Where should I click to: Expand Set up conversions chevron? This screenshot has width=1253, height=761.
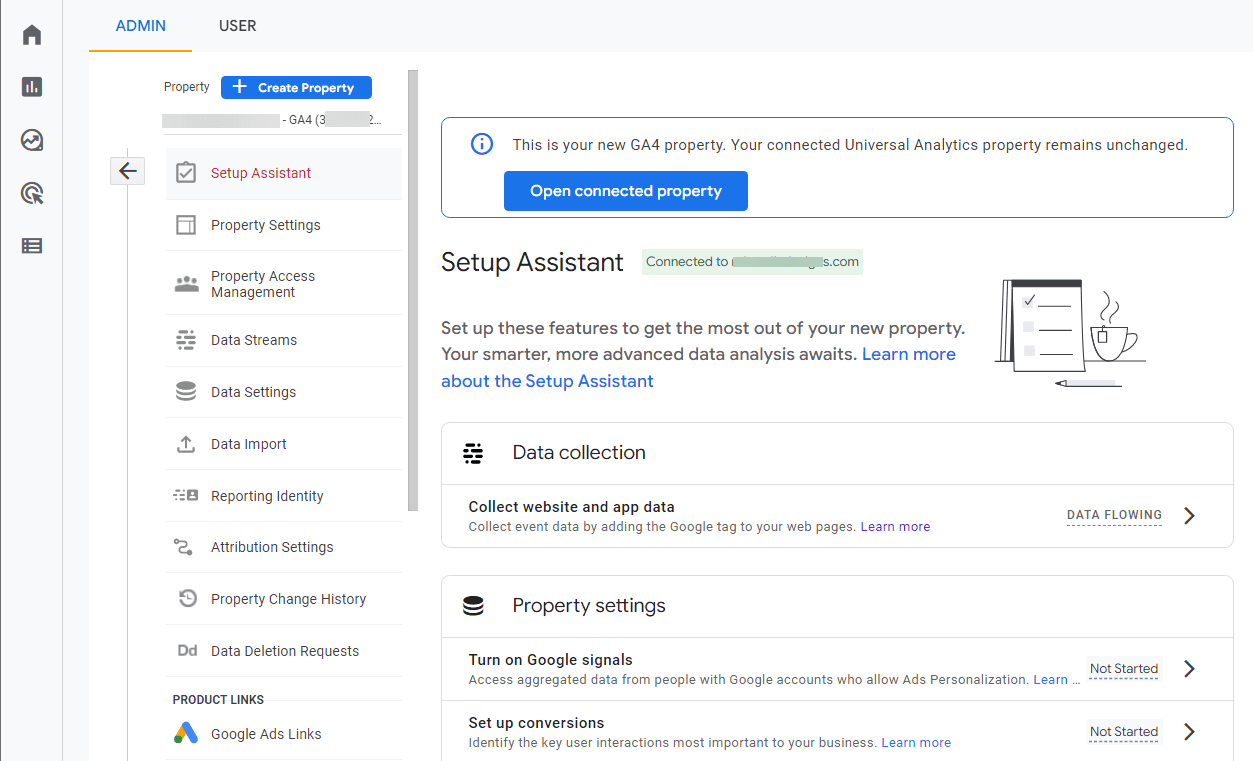click(x=1189, y=732)
